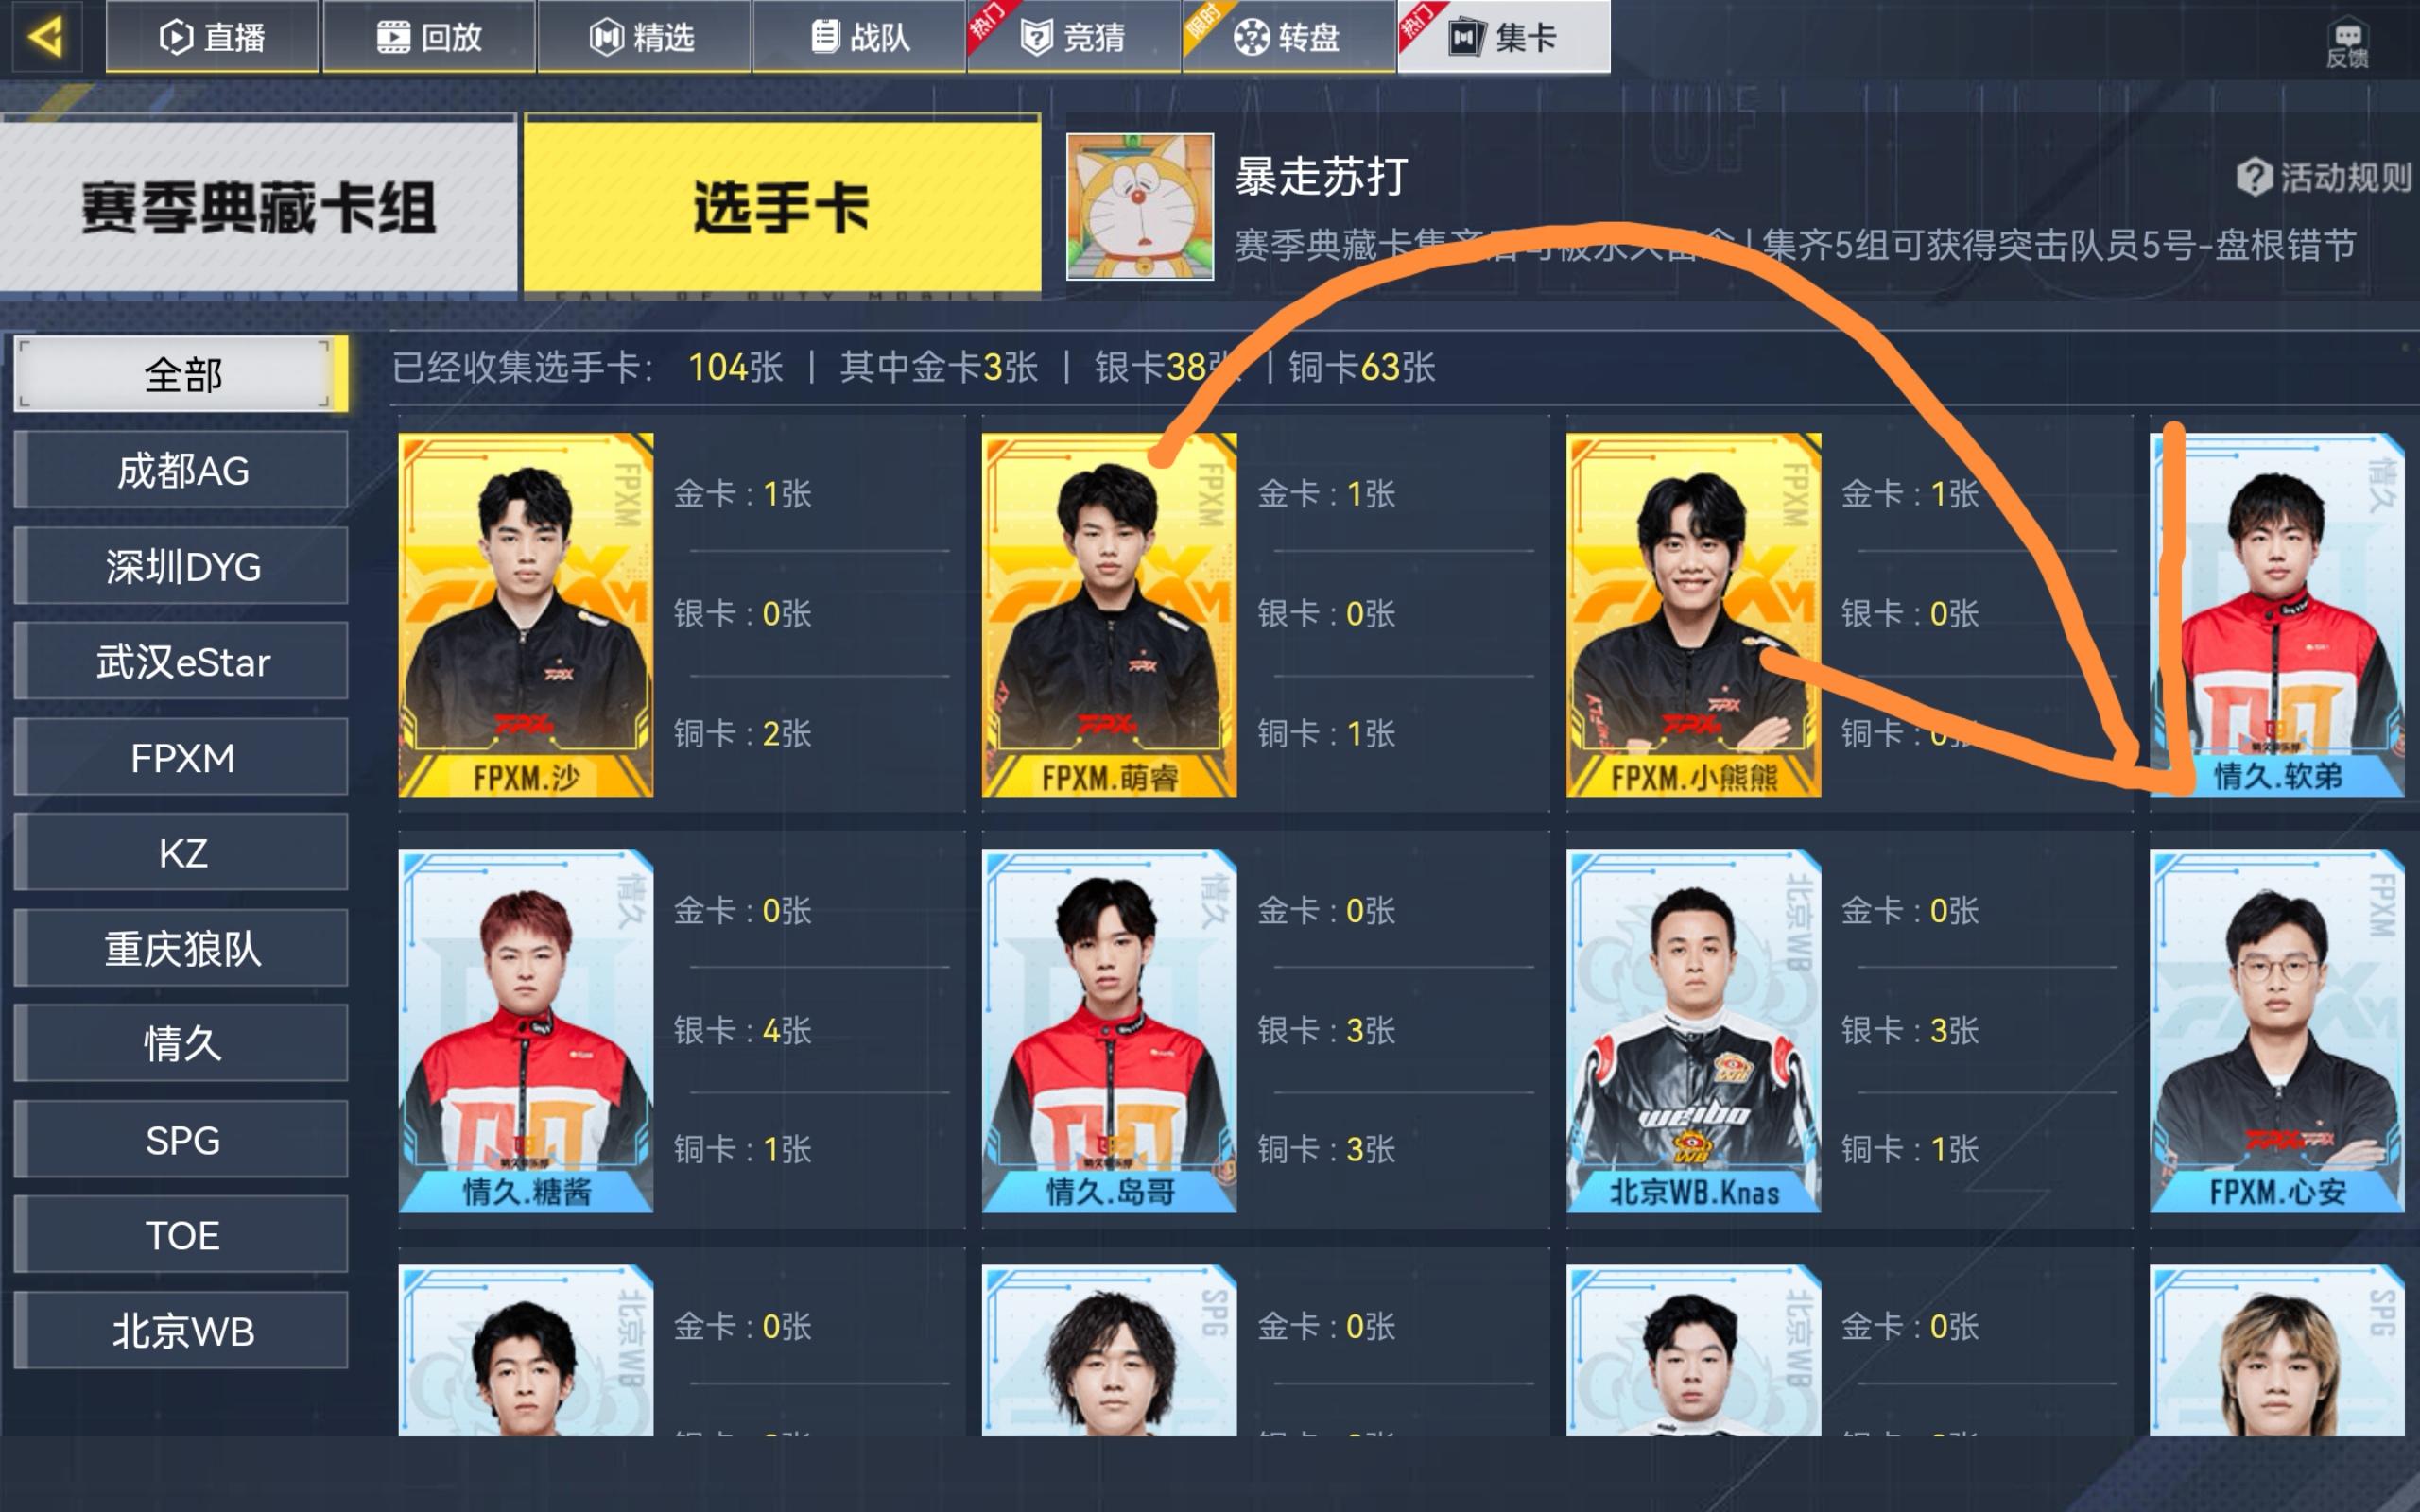Filter cards by 成都AG team
Viewport: 2420px width, 1512px height.
[182, 470]
